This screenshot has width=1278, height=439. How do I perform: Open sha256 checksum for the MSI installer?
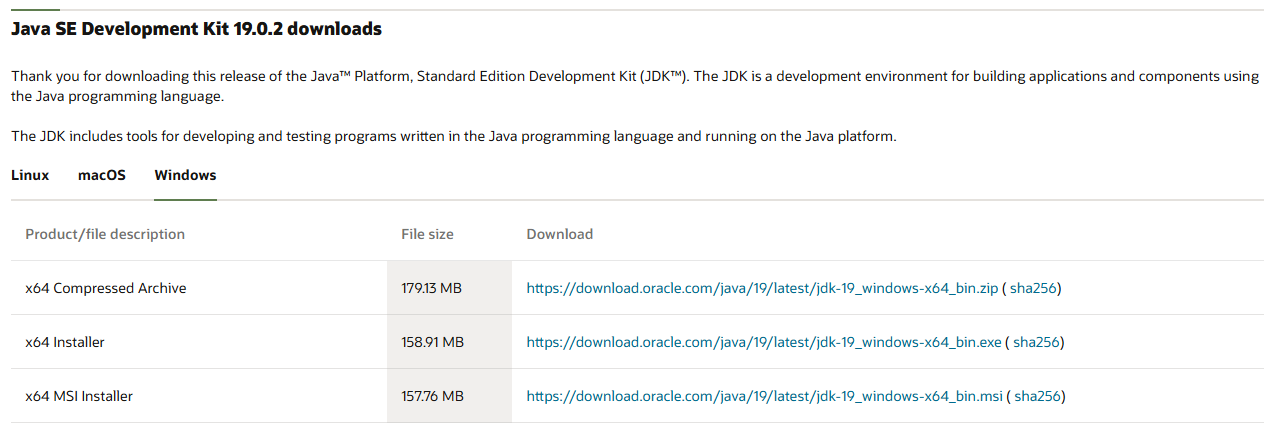(1037, 396)
